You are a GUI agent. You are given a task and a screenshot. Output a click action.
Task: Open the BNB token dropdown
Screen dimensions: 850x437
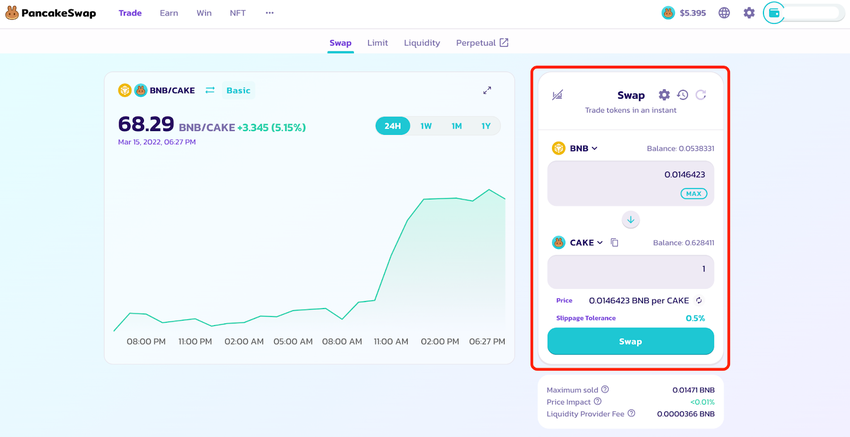click(575, 148)
